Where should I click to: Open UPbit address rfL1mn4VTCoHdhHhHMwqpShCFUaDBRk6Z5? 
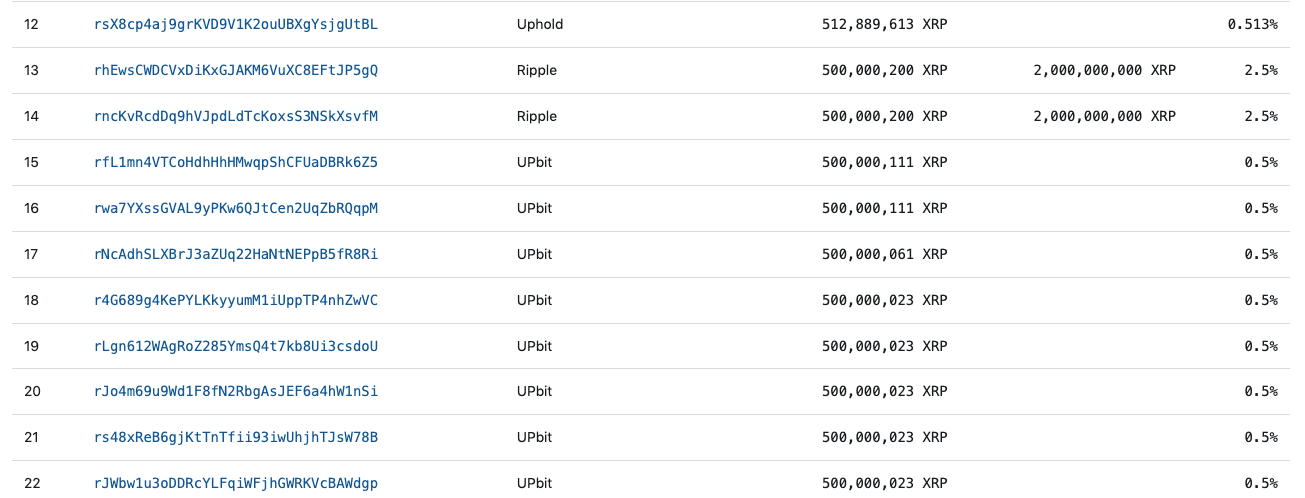pos(236,162)
